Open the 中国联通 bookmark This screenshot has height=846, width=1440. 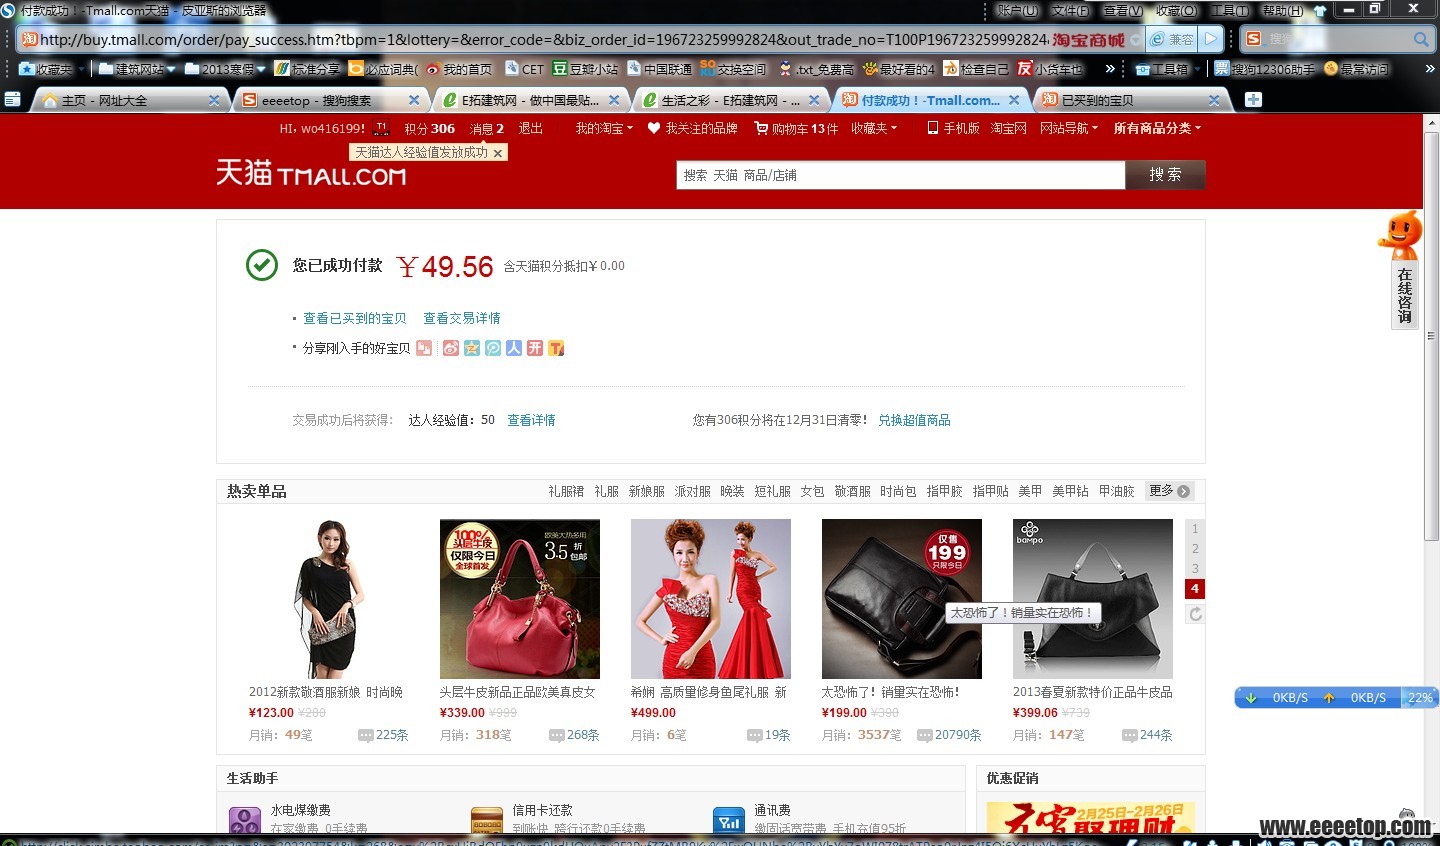(660, 69)
